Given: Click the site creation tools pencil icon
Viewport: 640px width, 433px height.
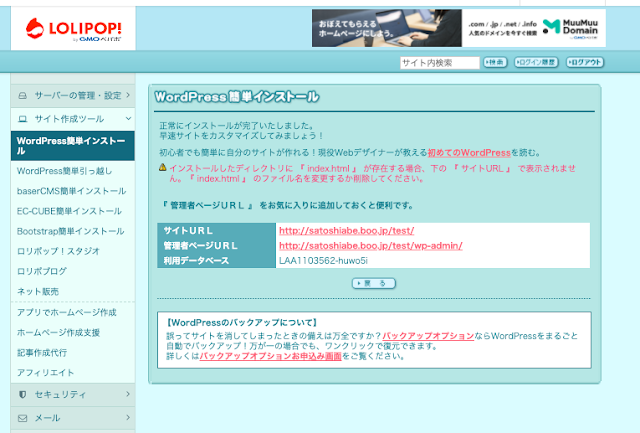Looking at the screenshot, I should click(23, 119).
